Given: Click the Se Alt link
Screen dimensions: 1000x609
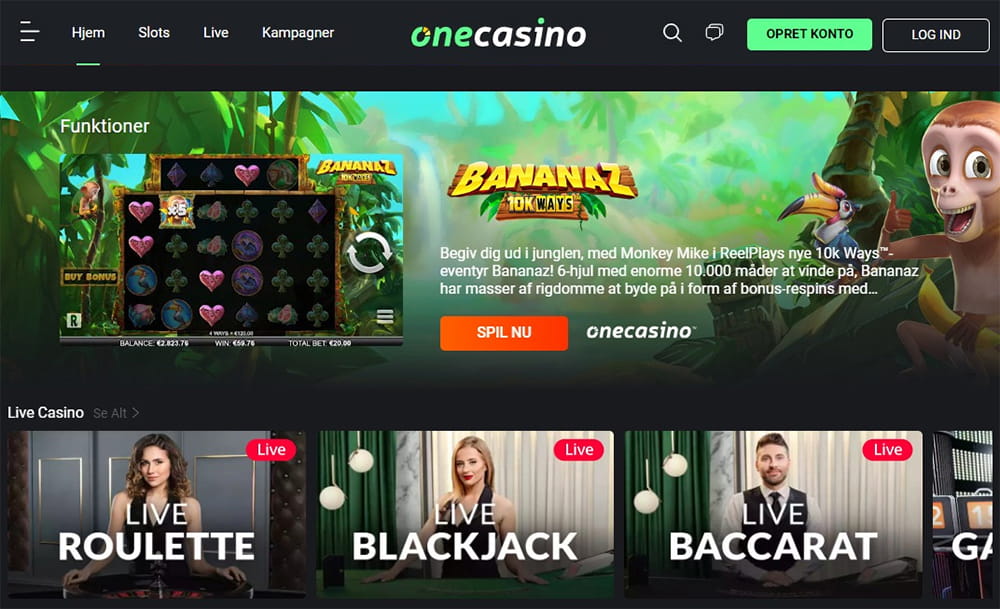Looking at the screenshot, I should (x=110, y=413).
